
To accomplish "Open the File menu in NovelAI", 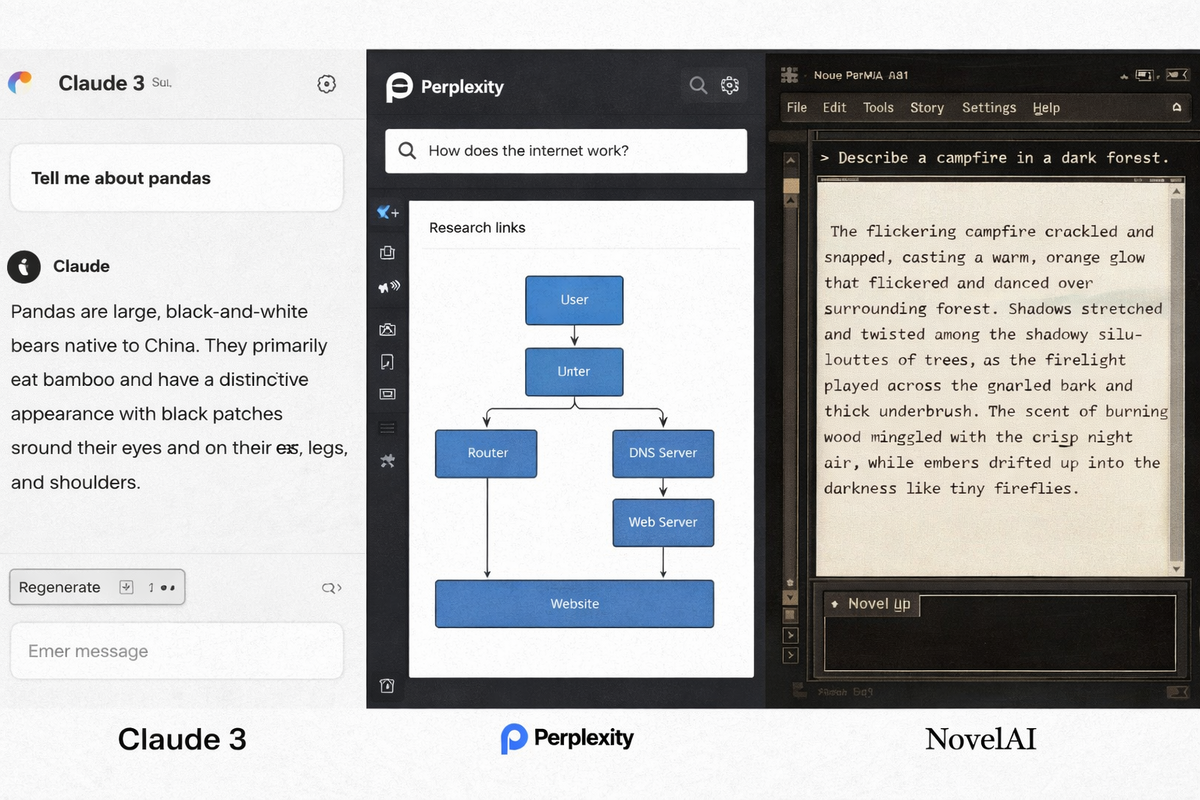I will 797,108.
